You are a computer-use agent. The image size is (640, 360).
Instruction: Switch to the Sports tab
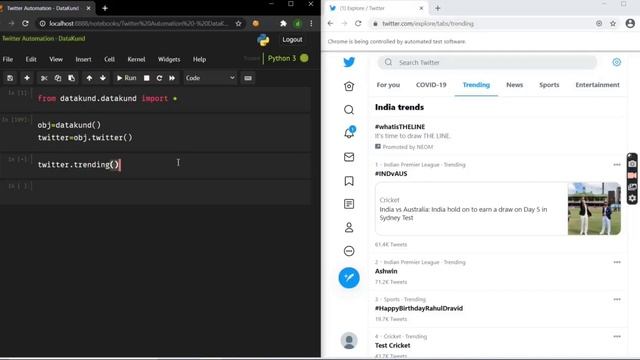549,85
